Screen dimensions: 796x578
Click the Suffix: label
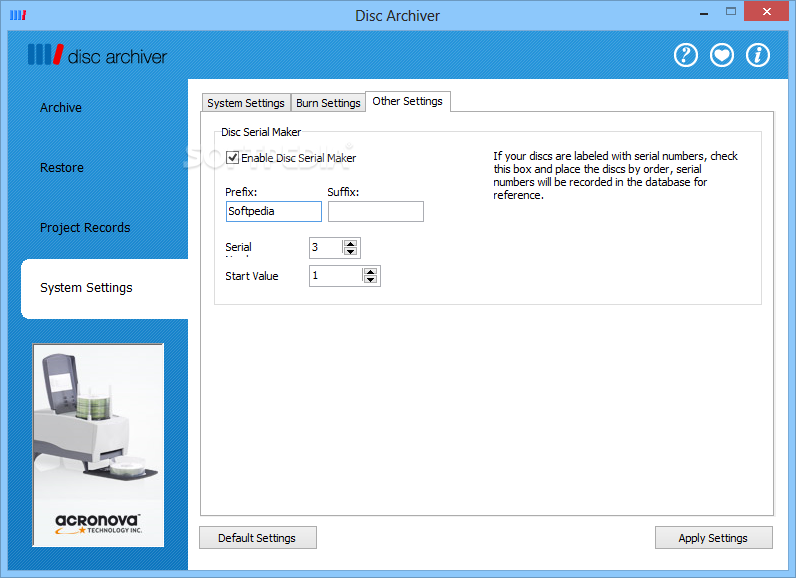pyautogui.click(x=343, y=192)
